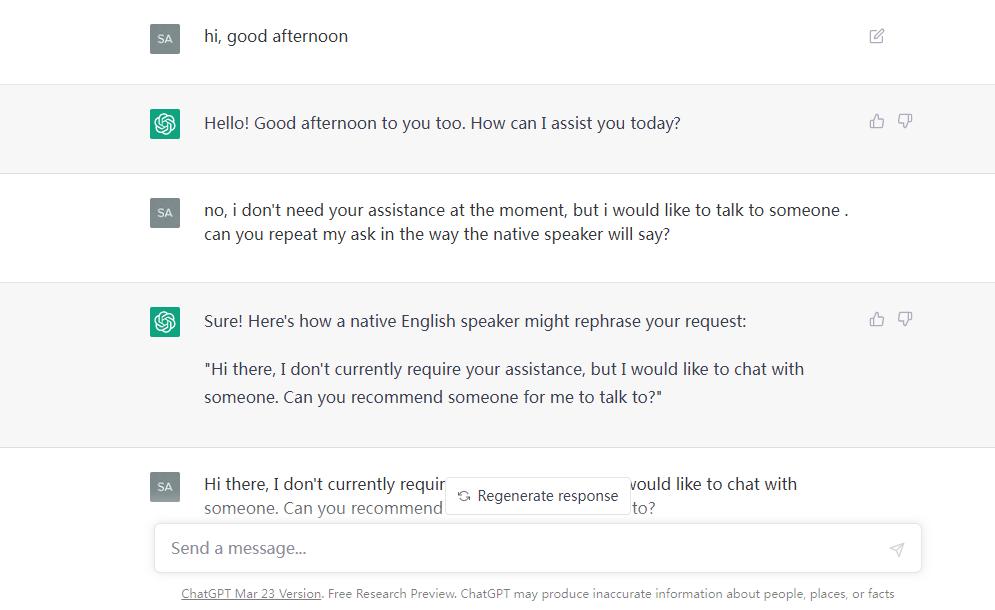
Task: Open the ChatGPT Mar 23 Version link
Action: point(251,594)
